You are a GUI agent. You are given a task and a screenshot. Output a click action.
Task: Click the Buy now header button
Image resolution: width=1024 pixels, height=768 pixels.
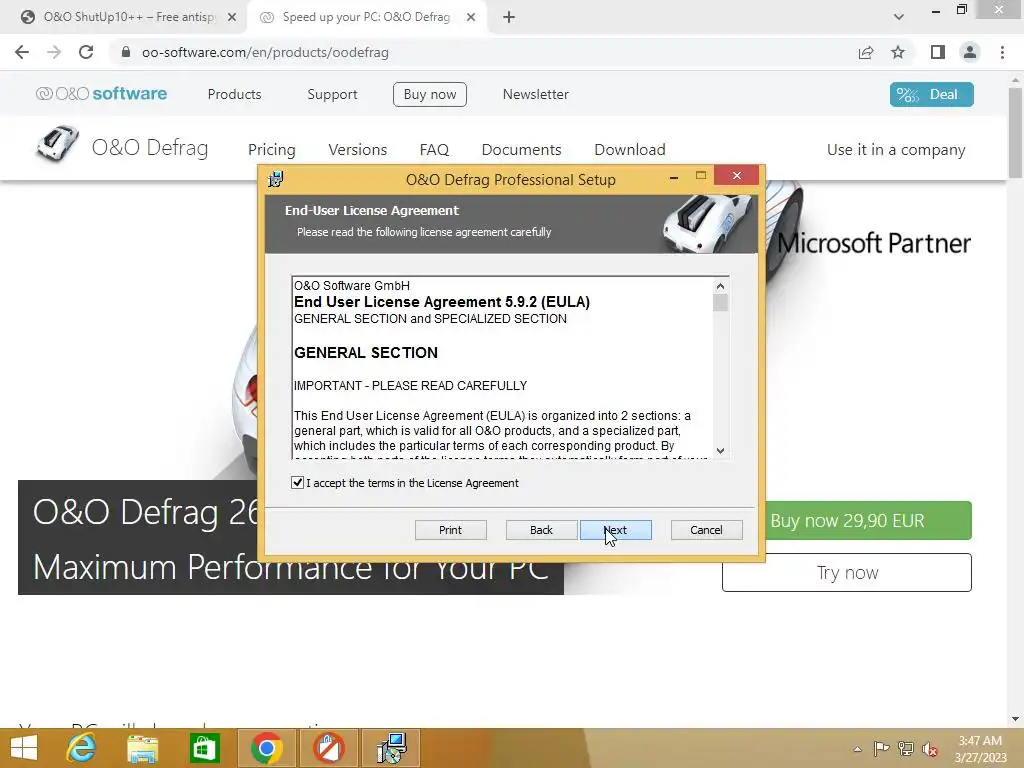[430, 94]
